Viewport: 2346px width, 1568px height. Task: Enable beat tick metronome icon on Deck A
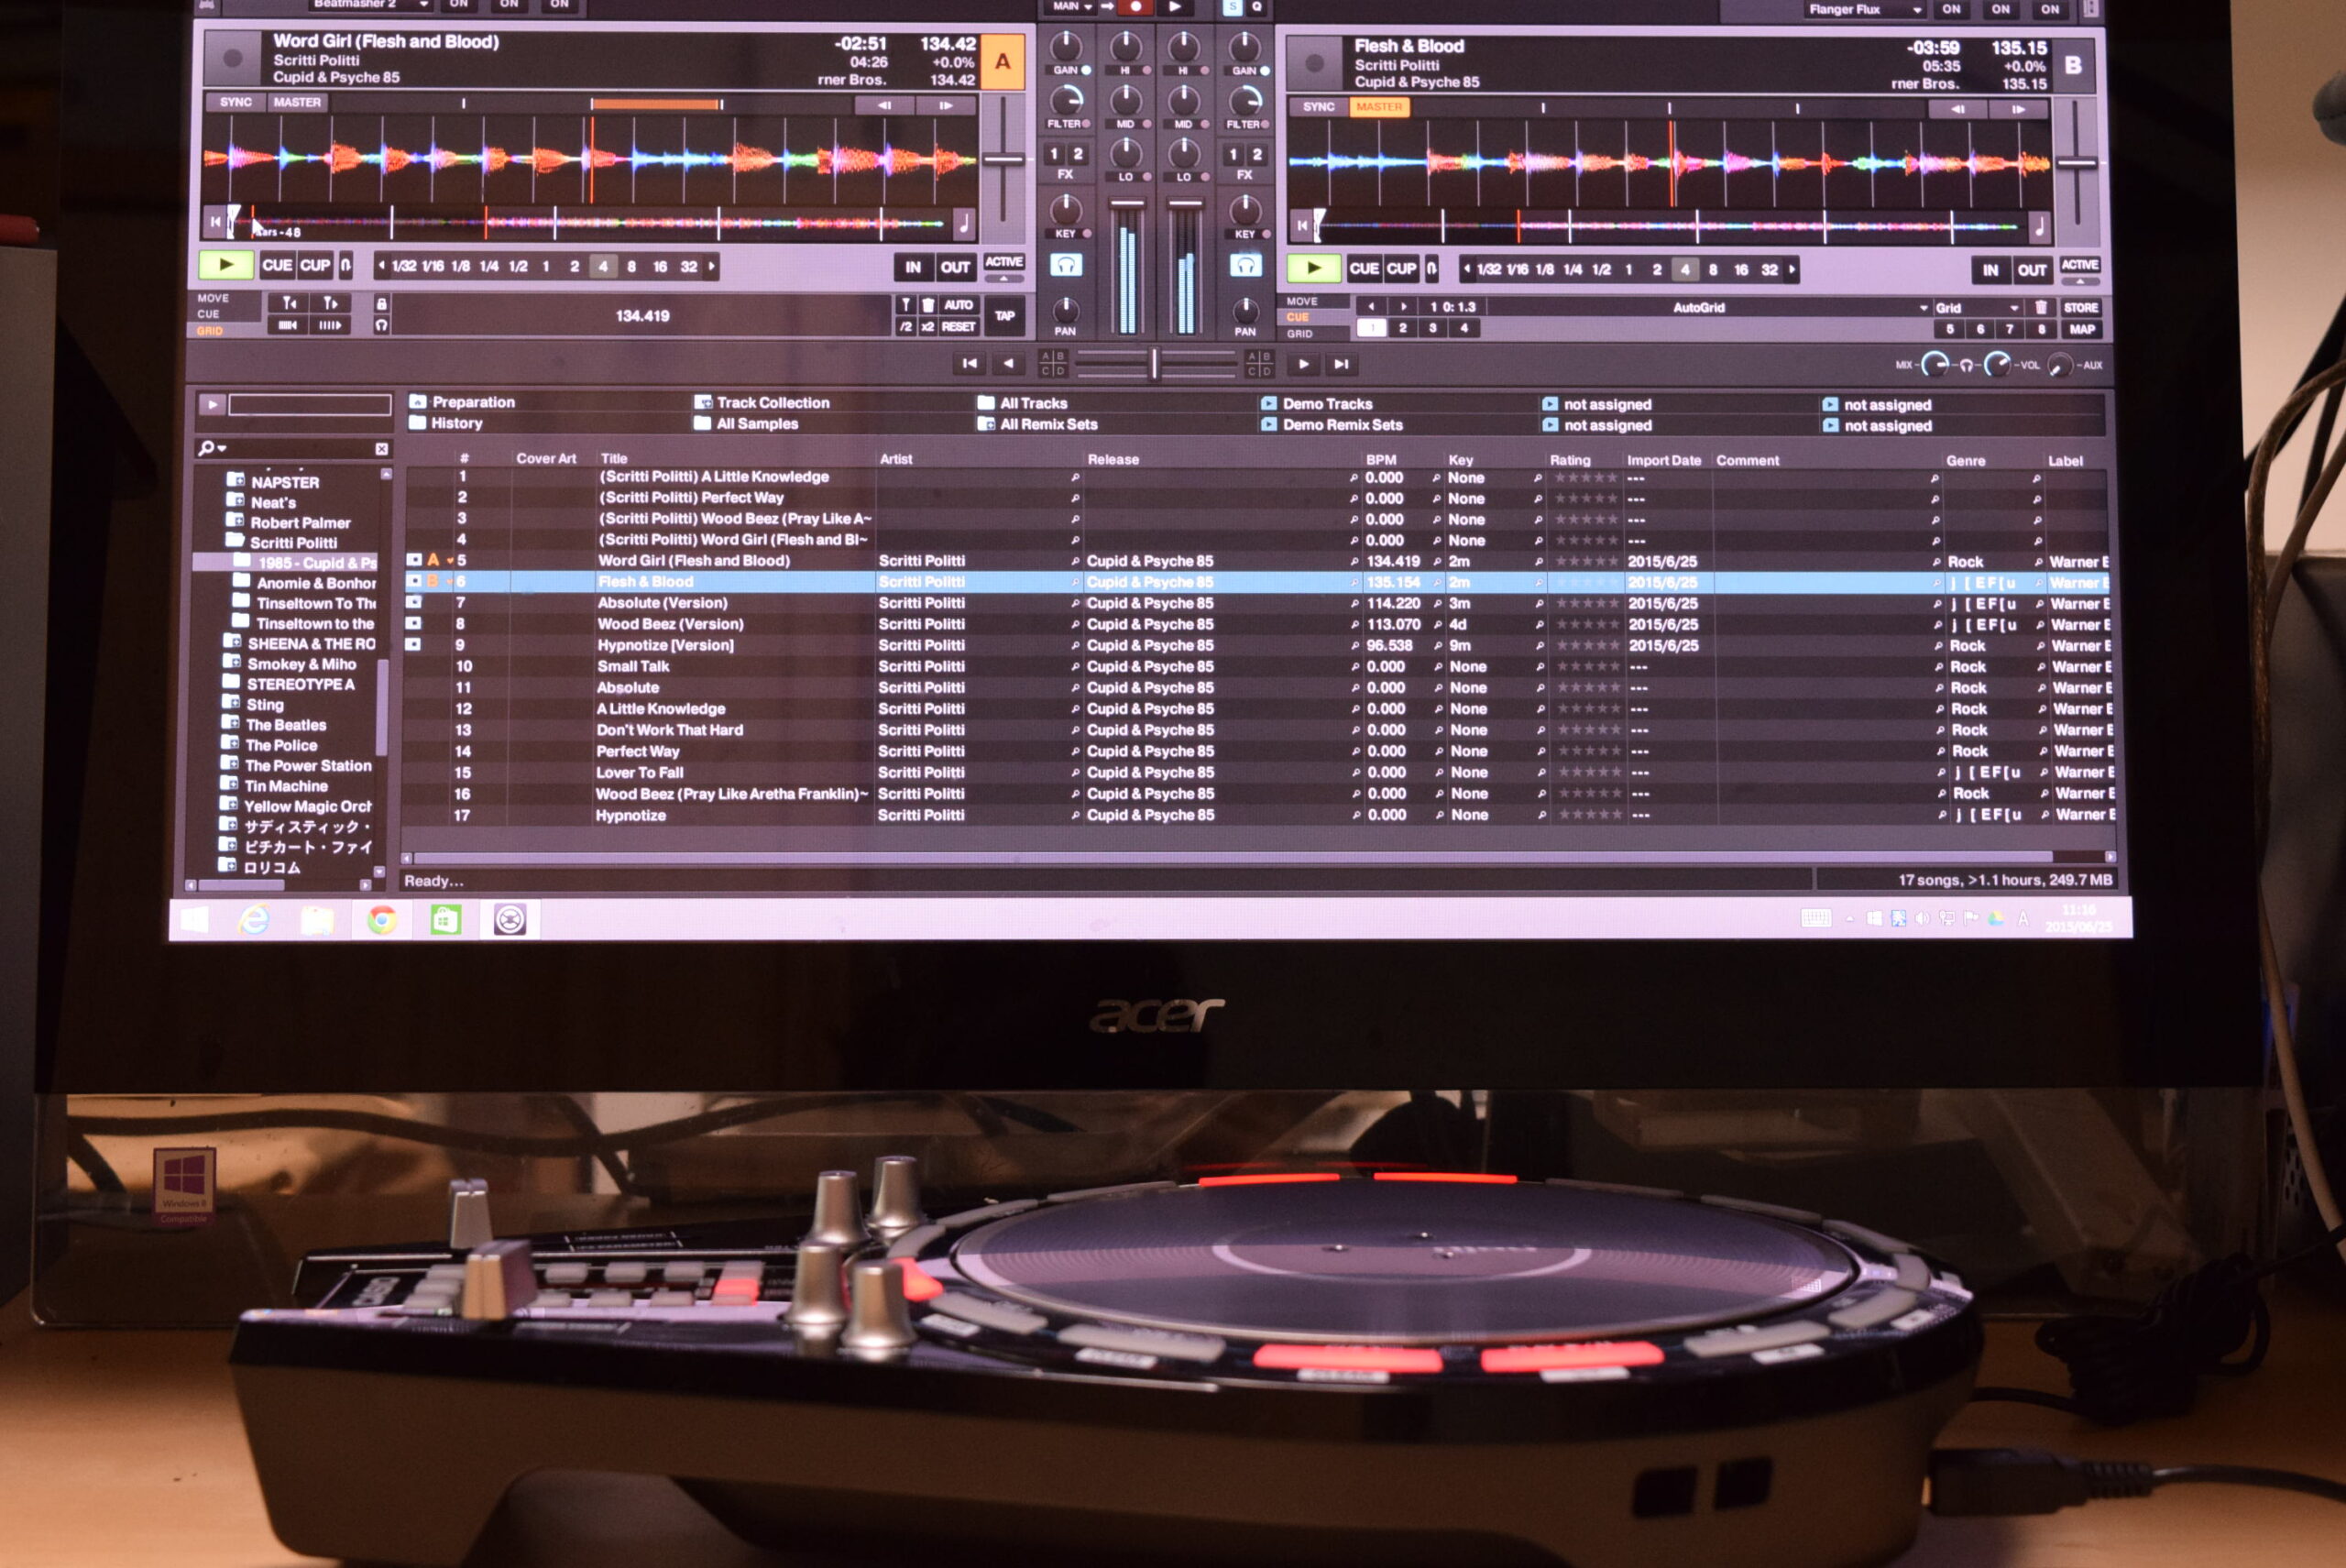click(381, 325)
